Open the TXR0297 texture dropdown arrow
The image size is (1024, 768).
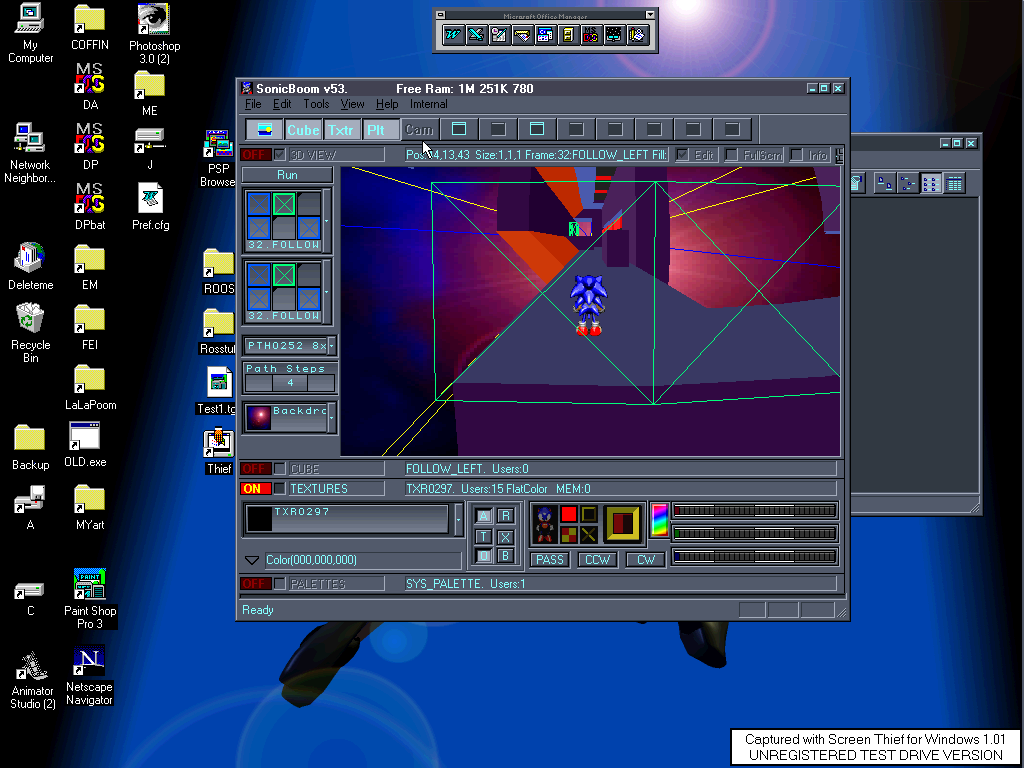(x=458, y=520)
